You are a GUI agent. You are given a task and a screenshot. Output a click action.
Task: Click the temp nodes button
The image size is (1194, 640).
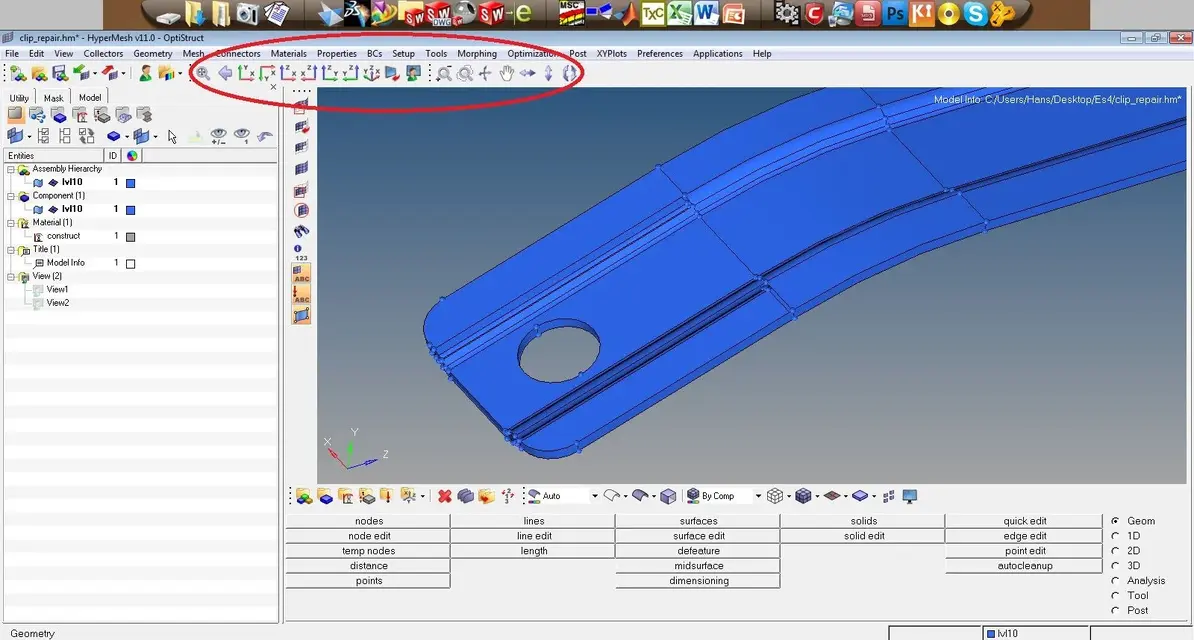coord(369,551)
